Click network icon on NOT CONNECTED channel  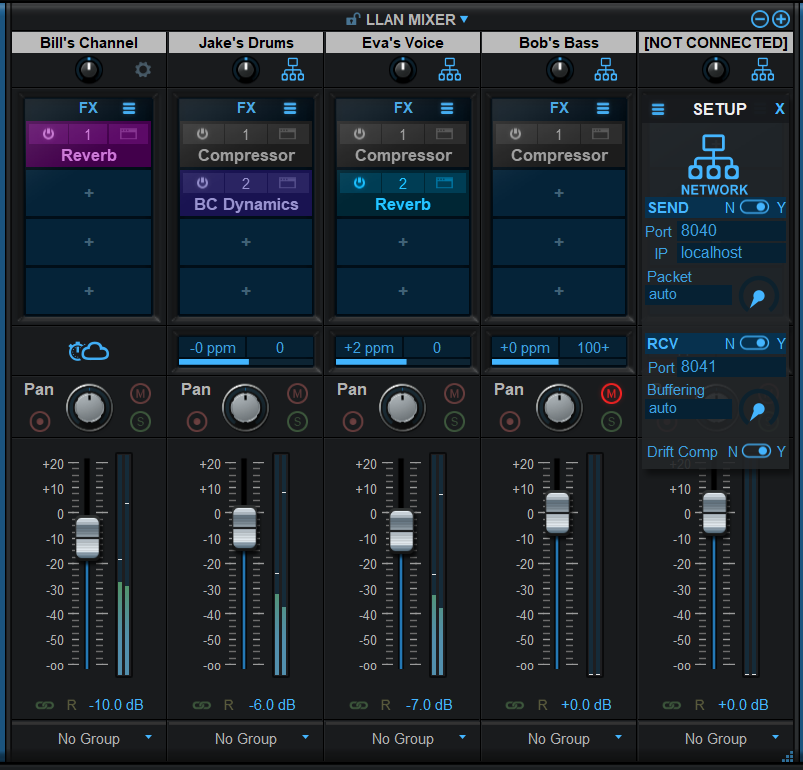[763, 70]
